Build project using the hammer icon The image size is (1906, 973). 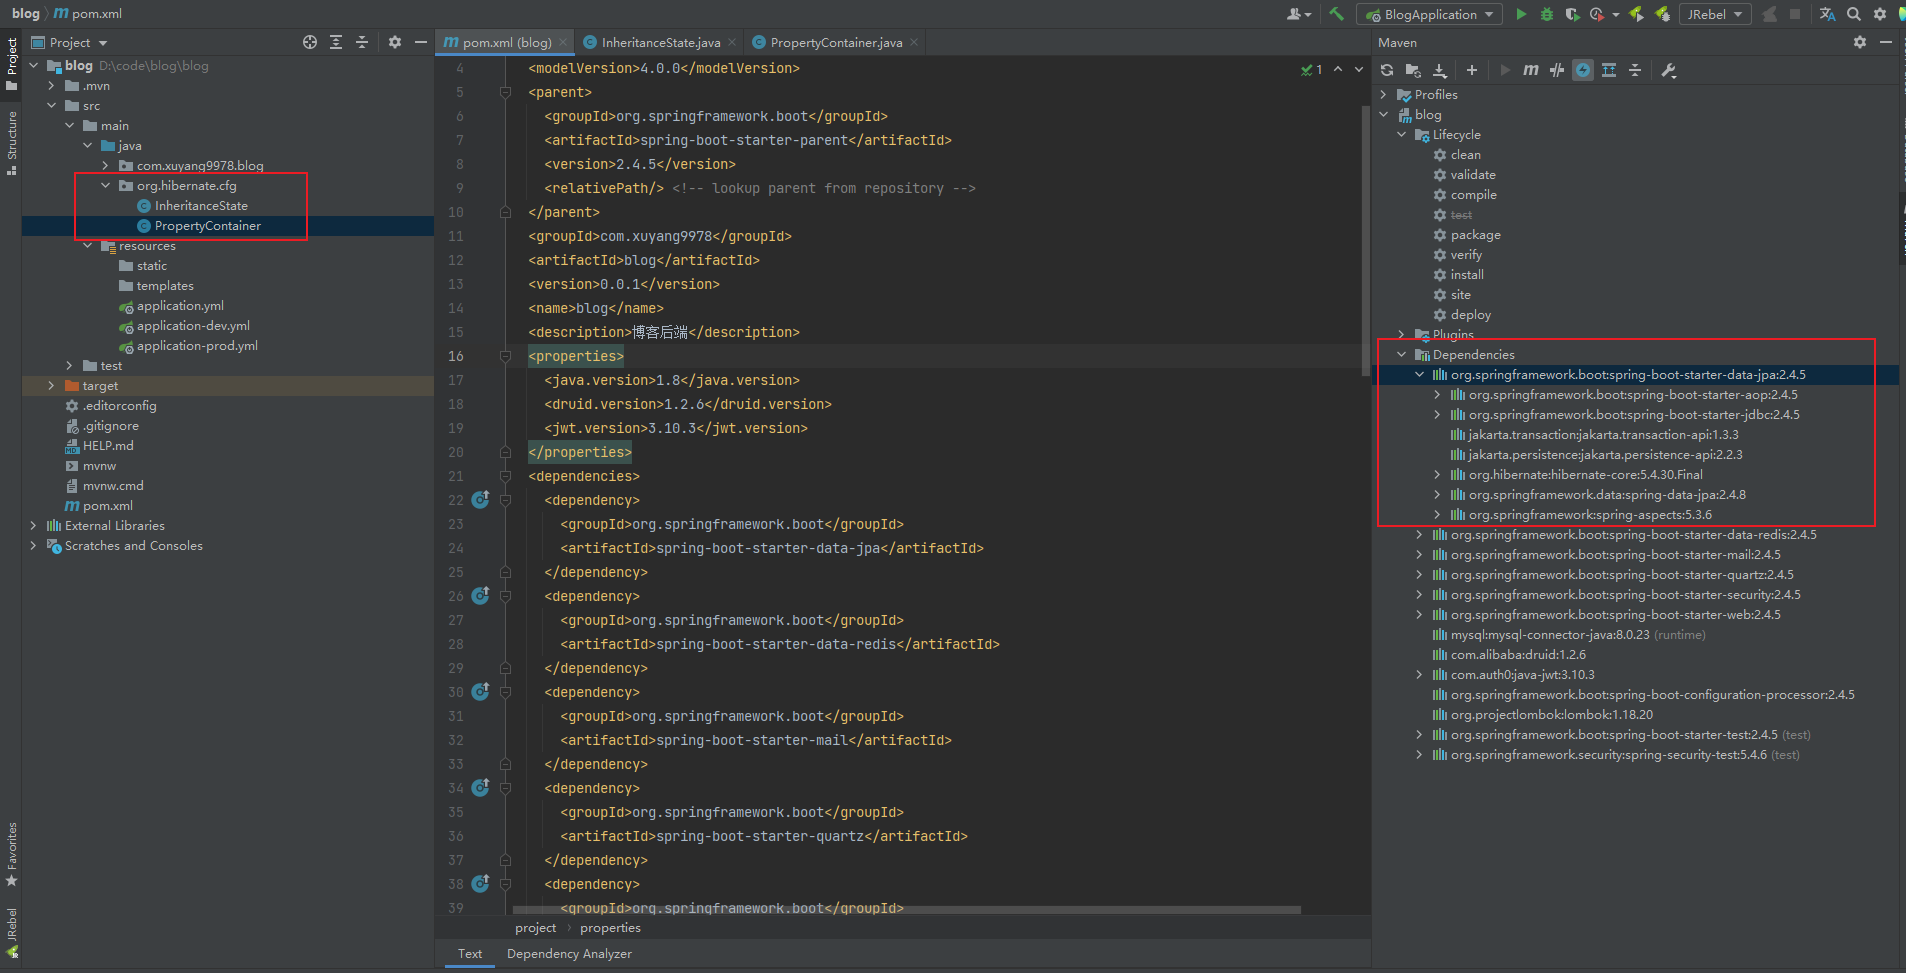point(1336,14)
